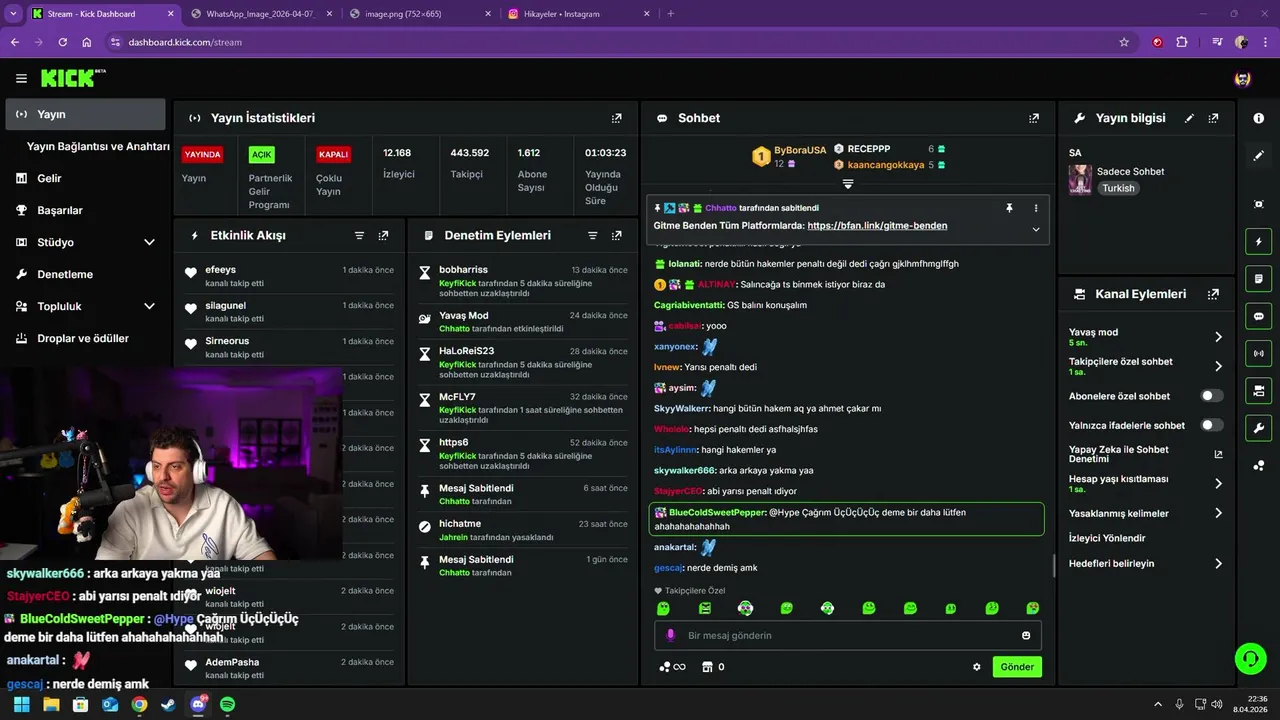The height and width of the screenshot is (720, 1280).
Task: Open the profile avatar menu in Kick header
Action: (x=1243, y=78)
